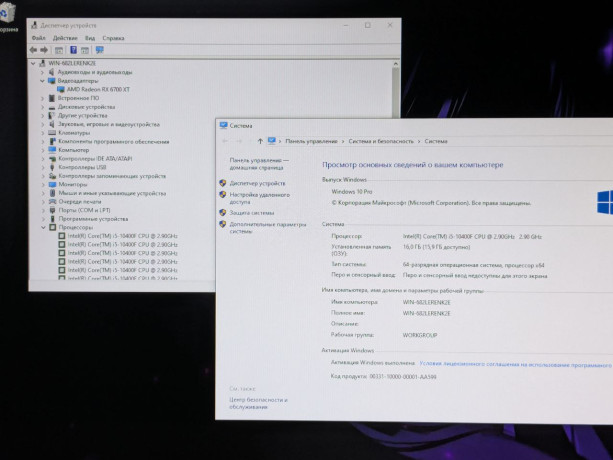This screenshot has width=613, height=460.
Task: Click the Windows 10 Pro edition text
Action: click(352, 192)
